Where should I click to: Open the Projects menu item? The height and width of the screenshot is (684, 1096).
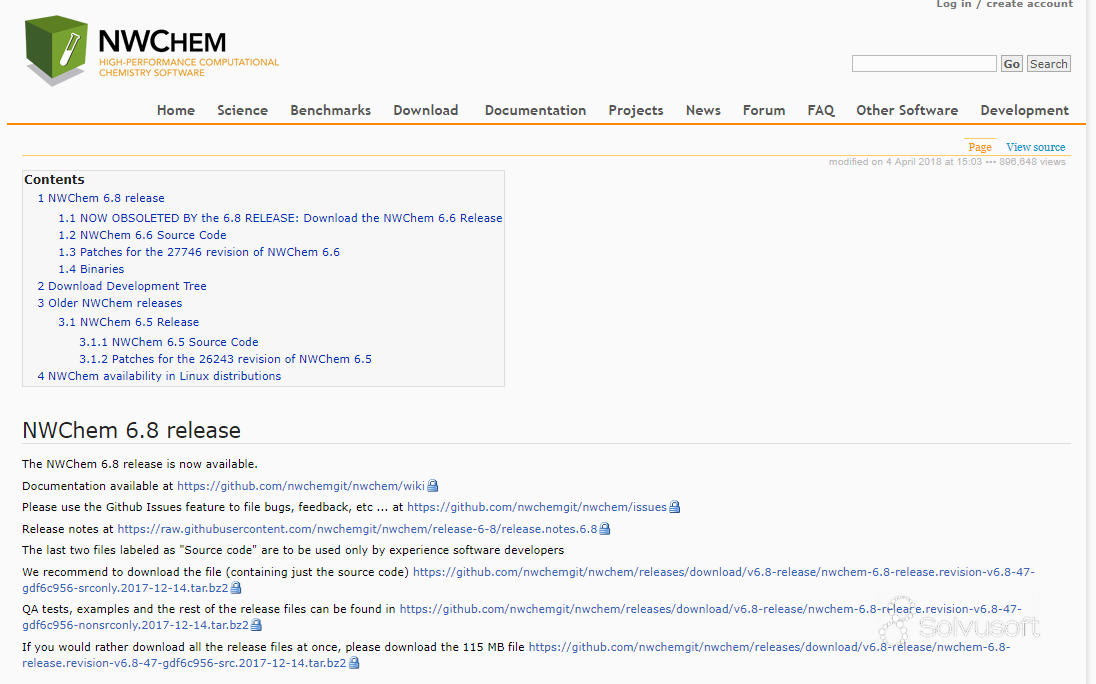(x=635, y=110)
